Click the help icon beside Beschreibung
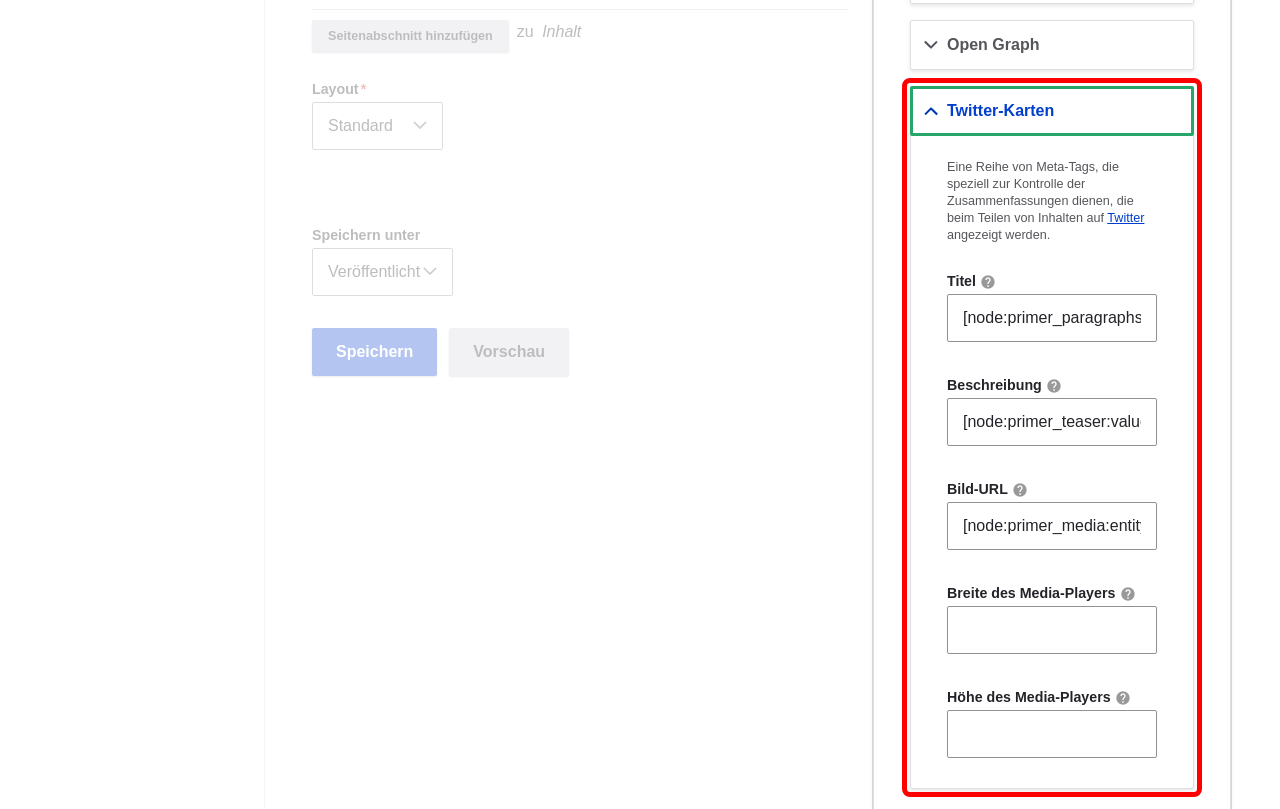 pyautogui.click(x=1054, y=386)
